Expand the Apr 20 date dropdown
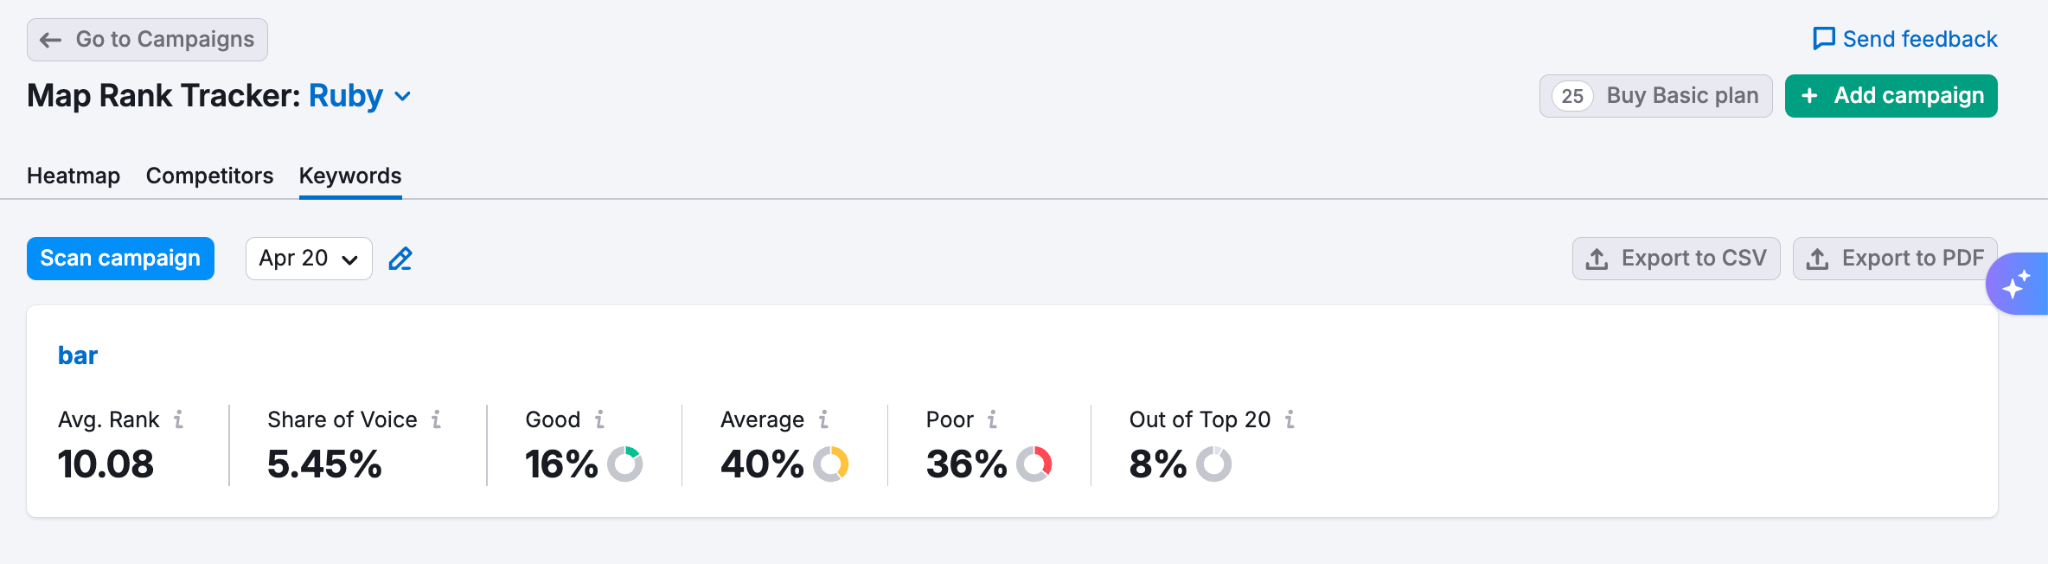2048x564 pixels. [x=309, y=259]
